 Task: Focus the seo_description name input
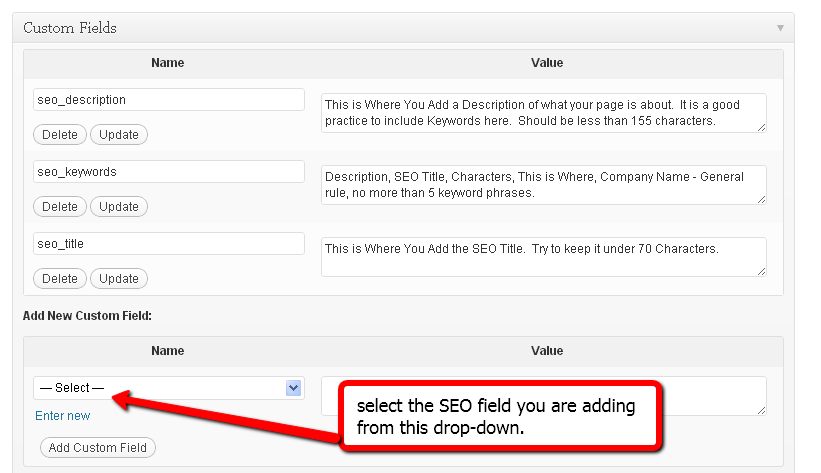pos(168,100)
